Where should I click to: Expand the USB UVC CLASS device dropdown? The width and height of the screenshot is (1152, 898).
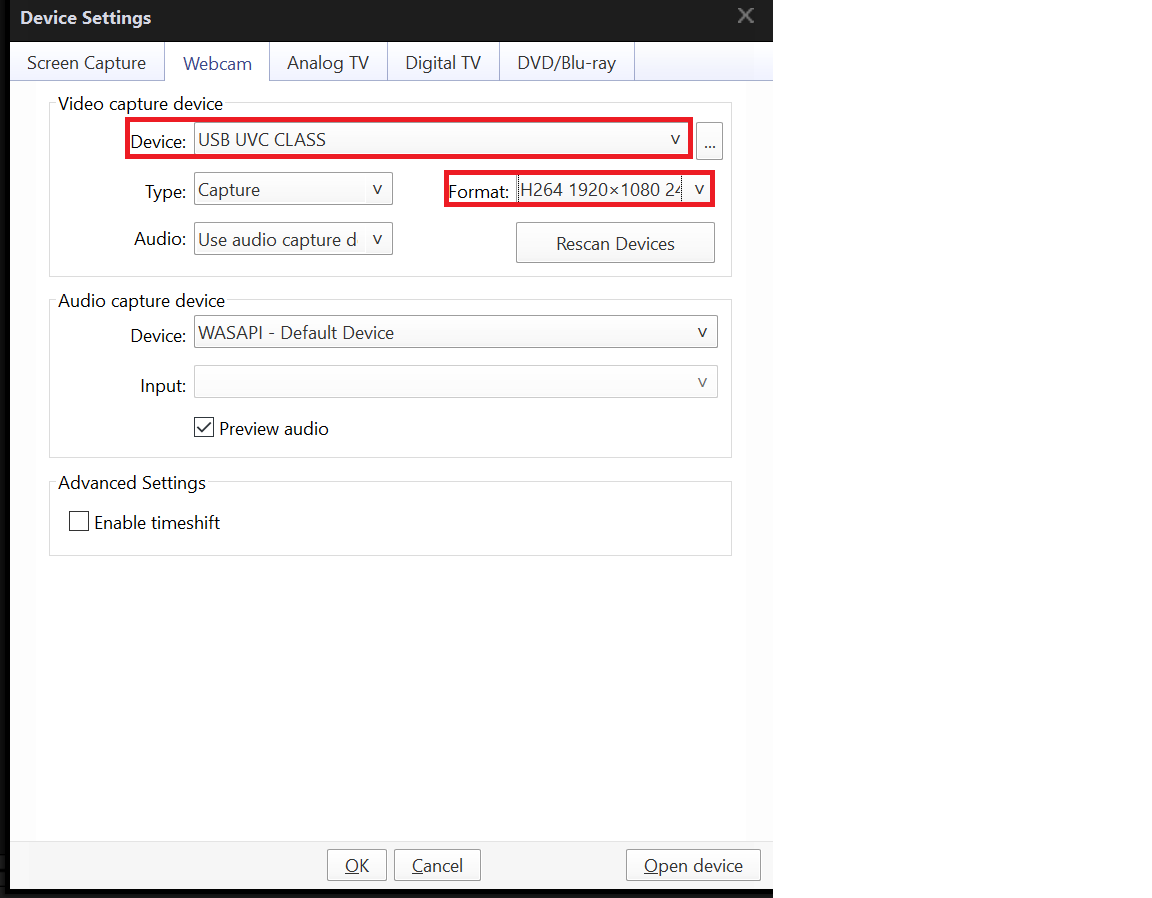440,140
